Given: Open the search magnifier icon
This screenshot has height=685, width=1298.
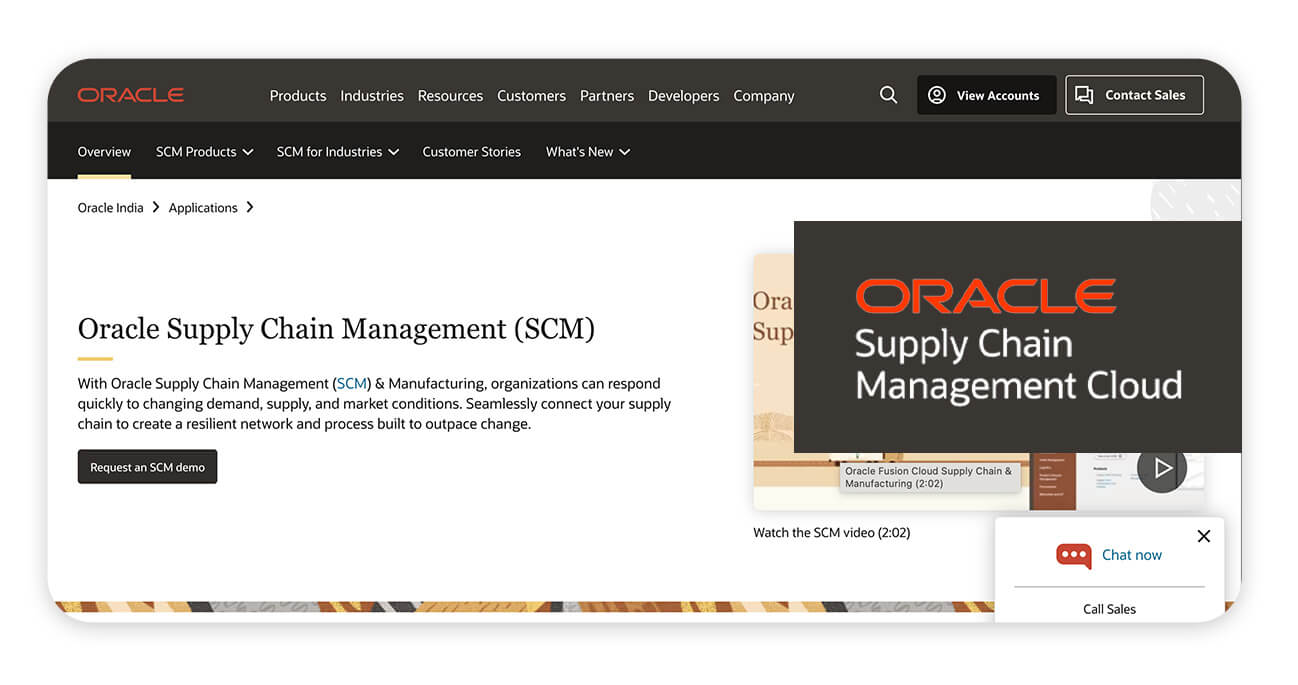Looking at the screenshot, I should tap(888, 95).
